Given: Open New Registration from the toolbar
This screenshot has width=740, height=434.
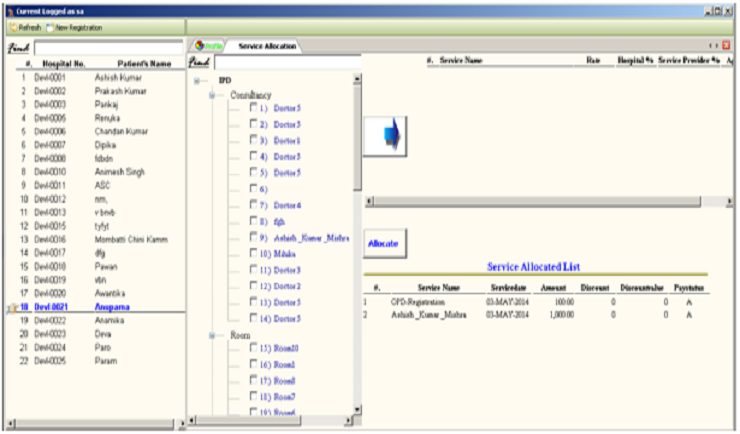Looking at the screenshot, I should pyautogui.click(x=76, y=27).
